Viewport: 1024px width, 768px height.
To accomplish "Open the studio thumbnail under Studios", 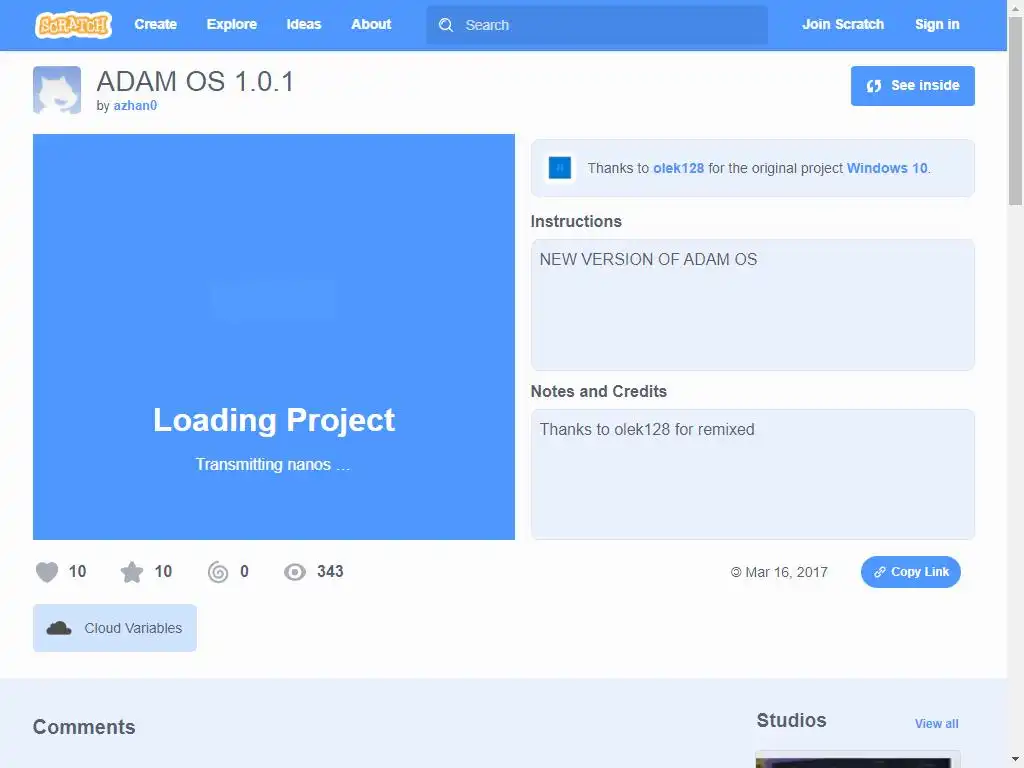I will pos(857,760).
